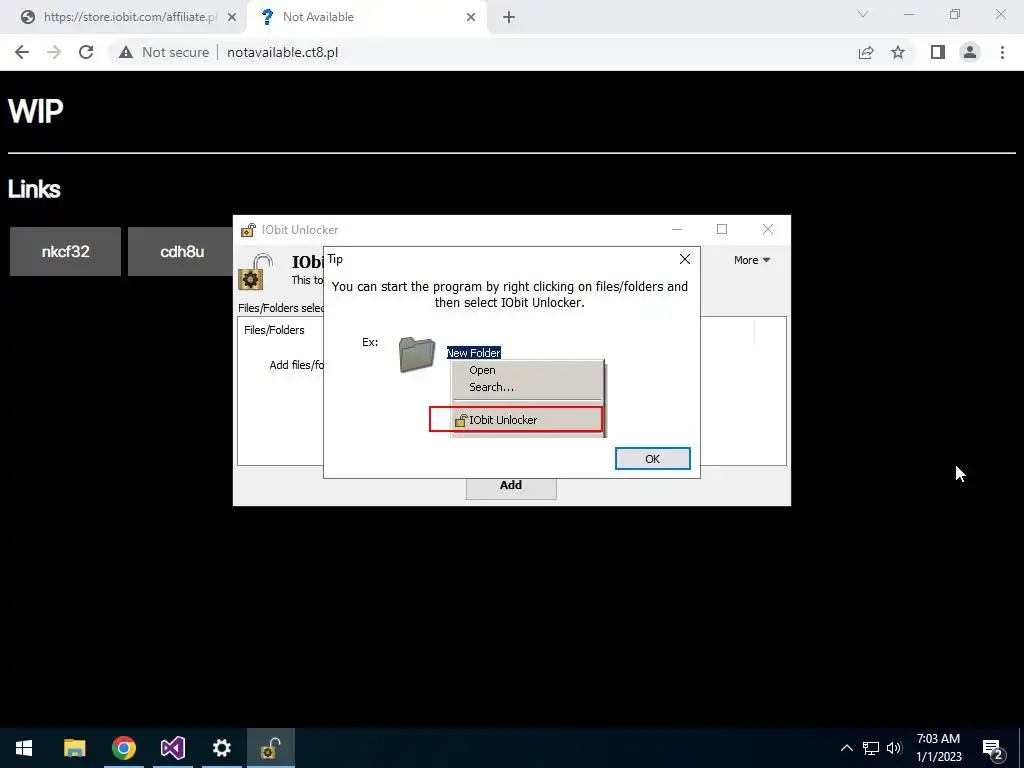This screenshot has width=1024, height=768.
Task: Open Chrome's three-dot menu
Action: point(1002,52)
